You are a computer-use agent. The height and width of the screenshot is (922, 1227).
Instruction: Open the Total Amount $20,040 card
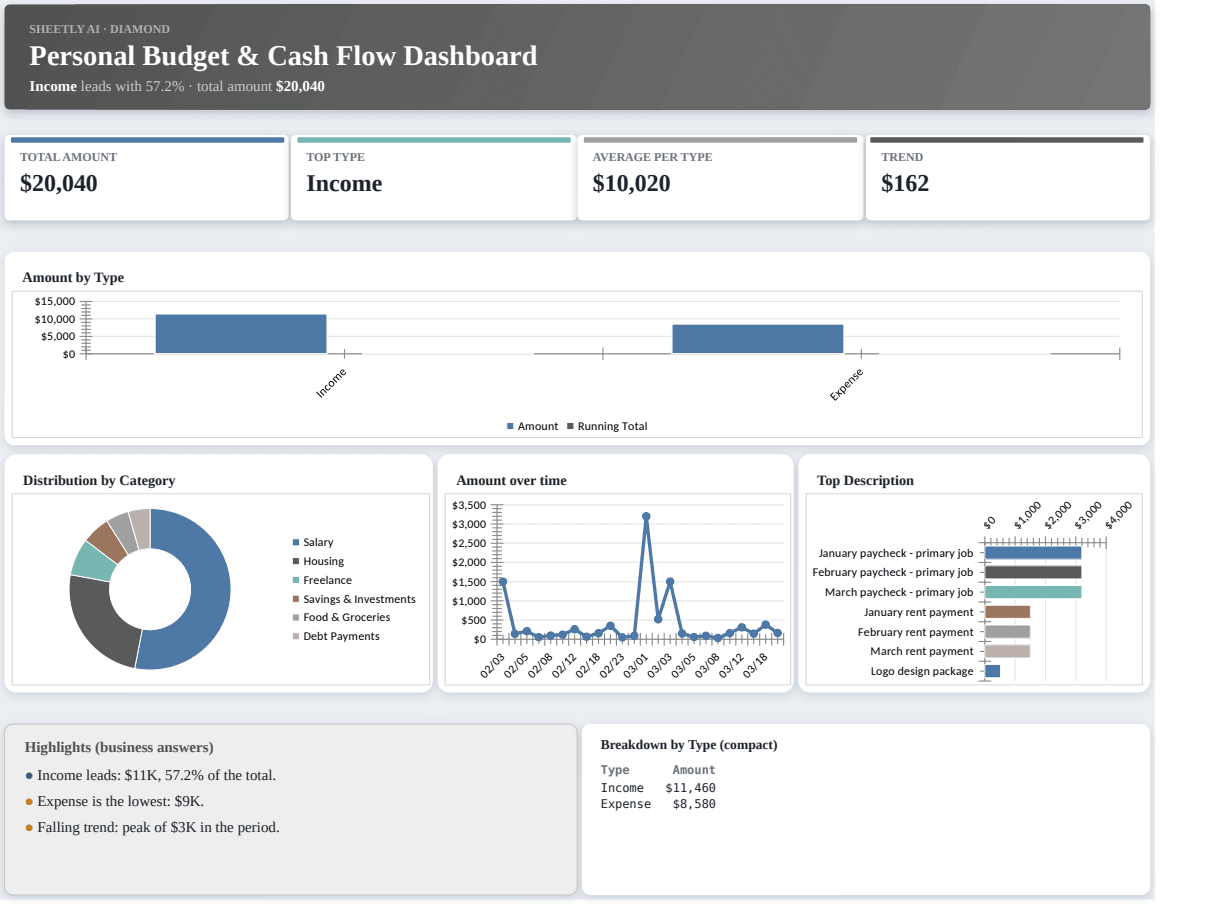[147, 178]
